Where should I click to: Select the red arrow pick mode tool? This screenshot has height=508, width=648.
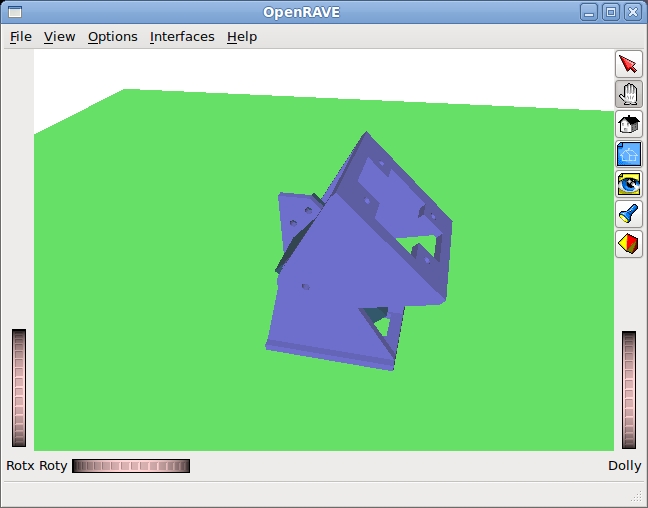[629, 64]
